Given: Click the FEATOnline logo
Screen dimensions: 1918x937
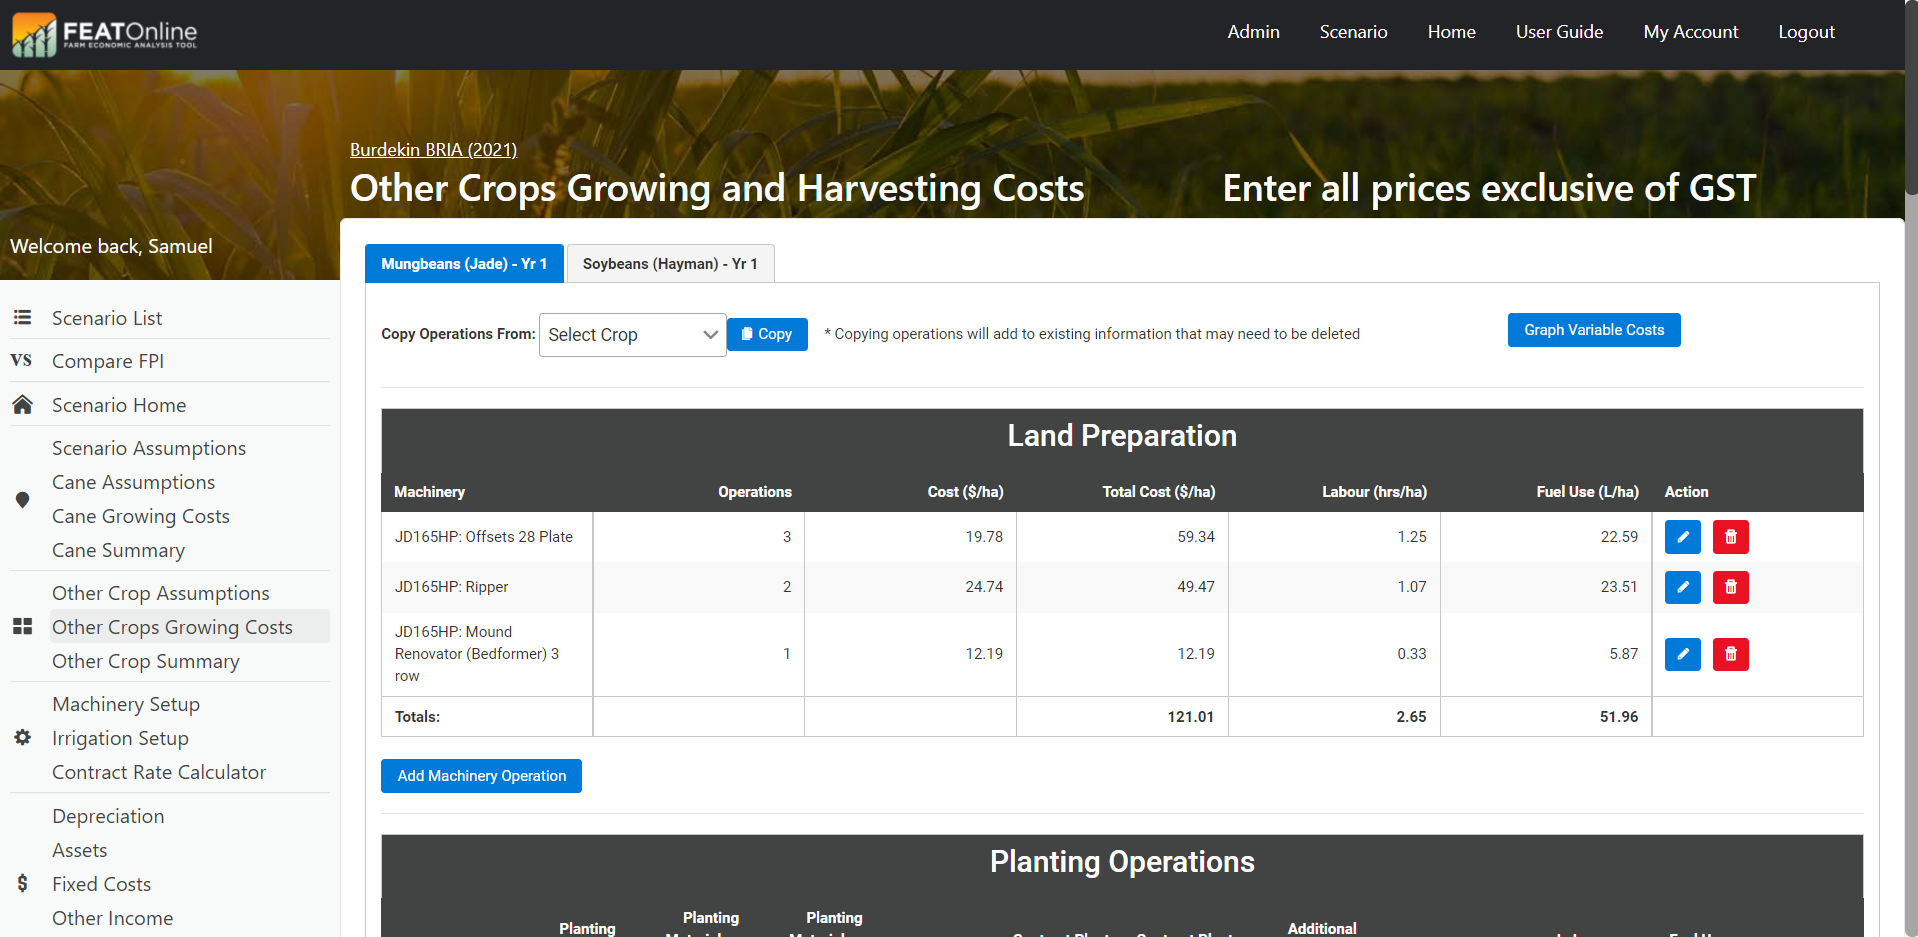Looking at the screenshot, I should coord(105,34).
